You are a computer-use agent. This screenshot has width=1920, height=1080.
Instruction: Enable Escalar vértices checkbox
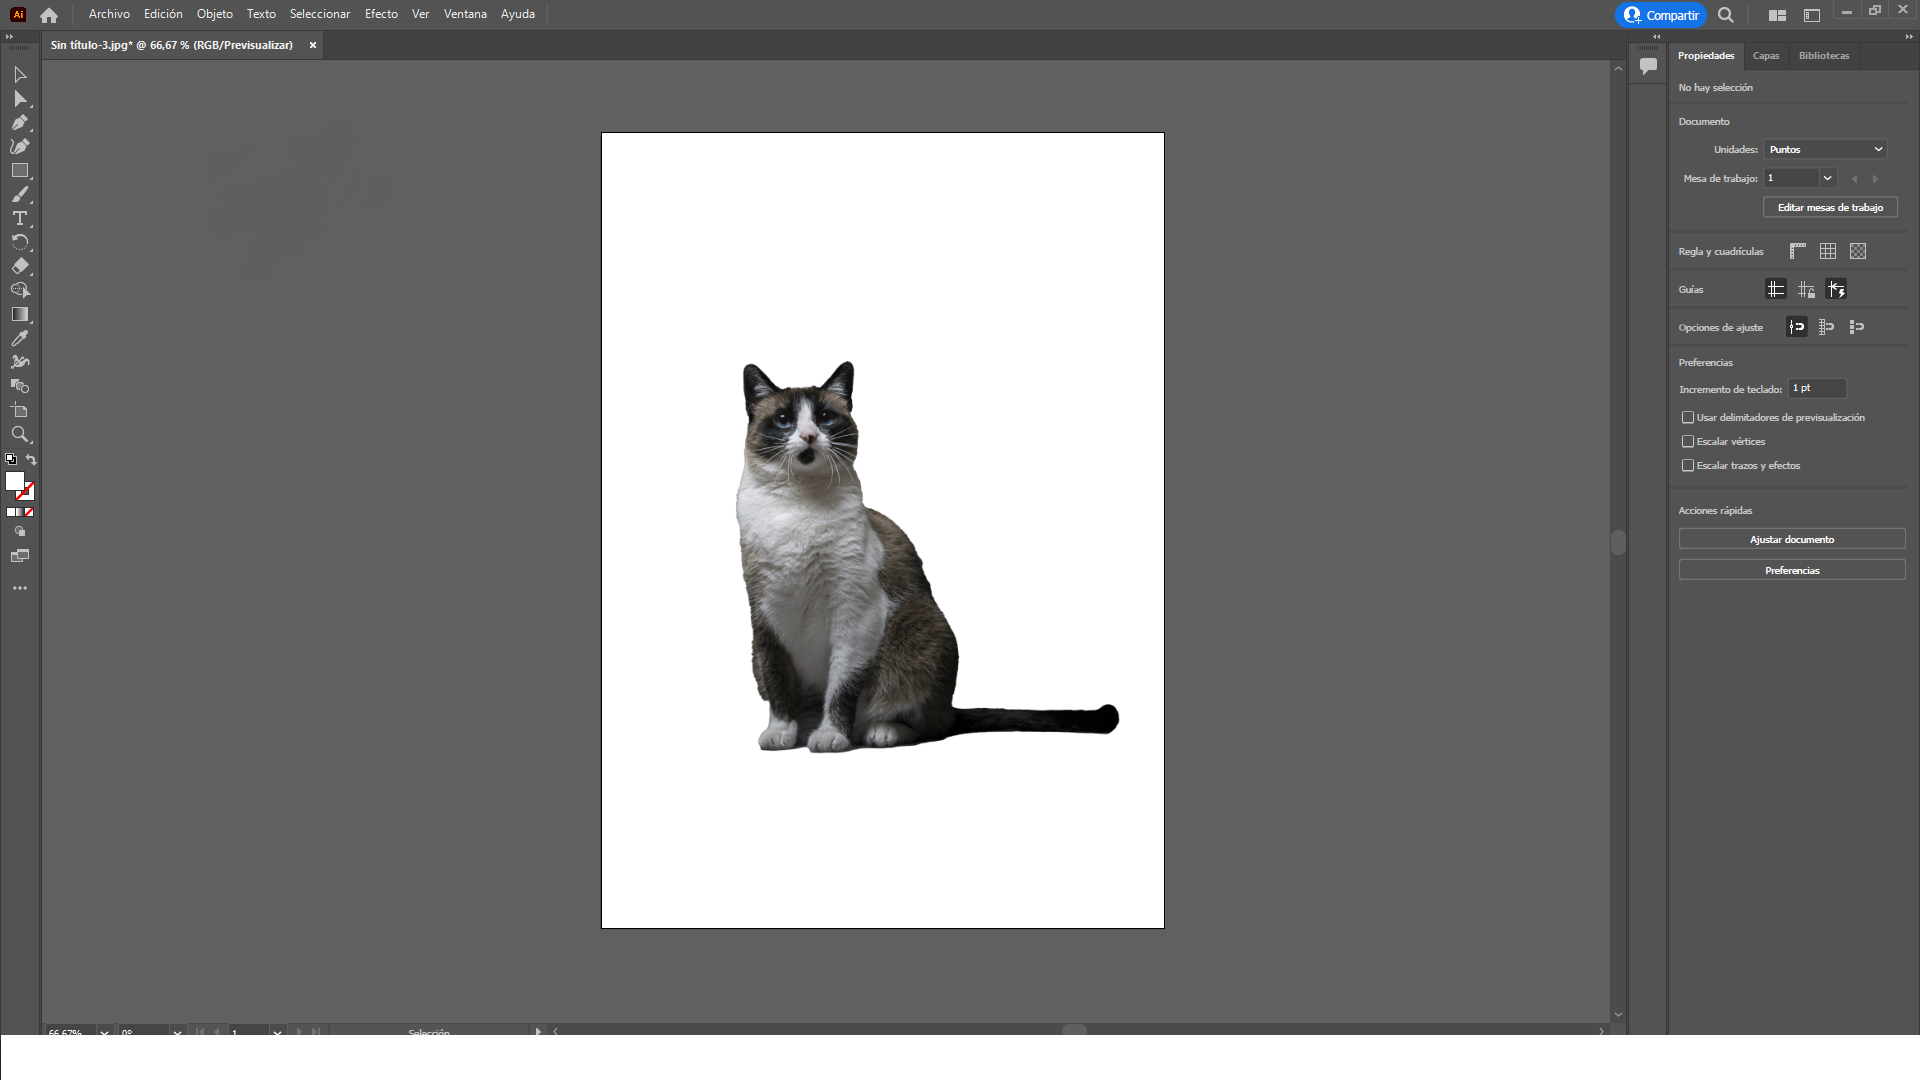(x=1688, y=441)
